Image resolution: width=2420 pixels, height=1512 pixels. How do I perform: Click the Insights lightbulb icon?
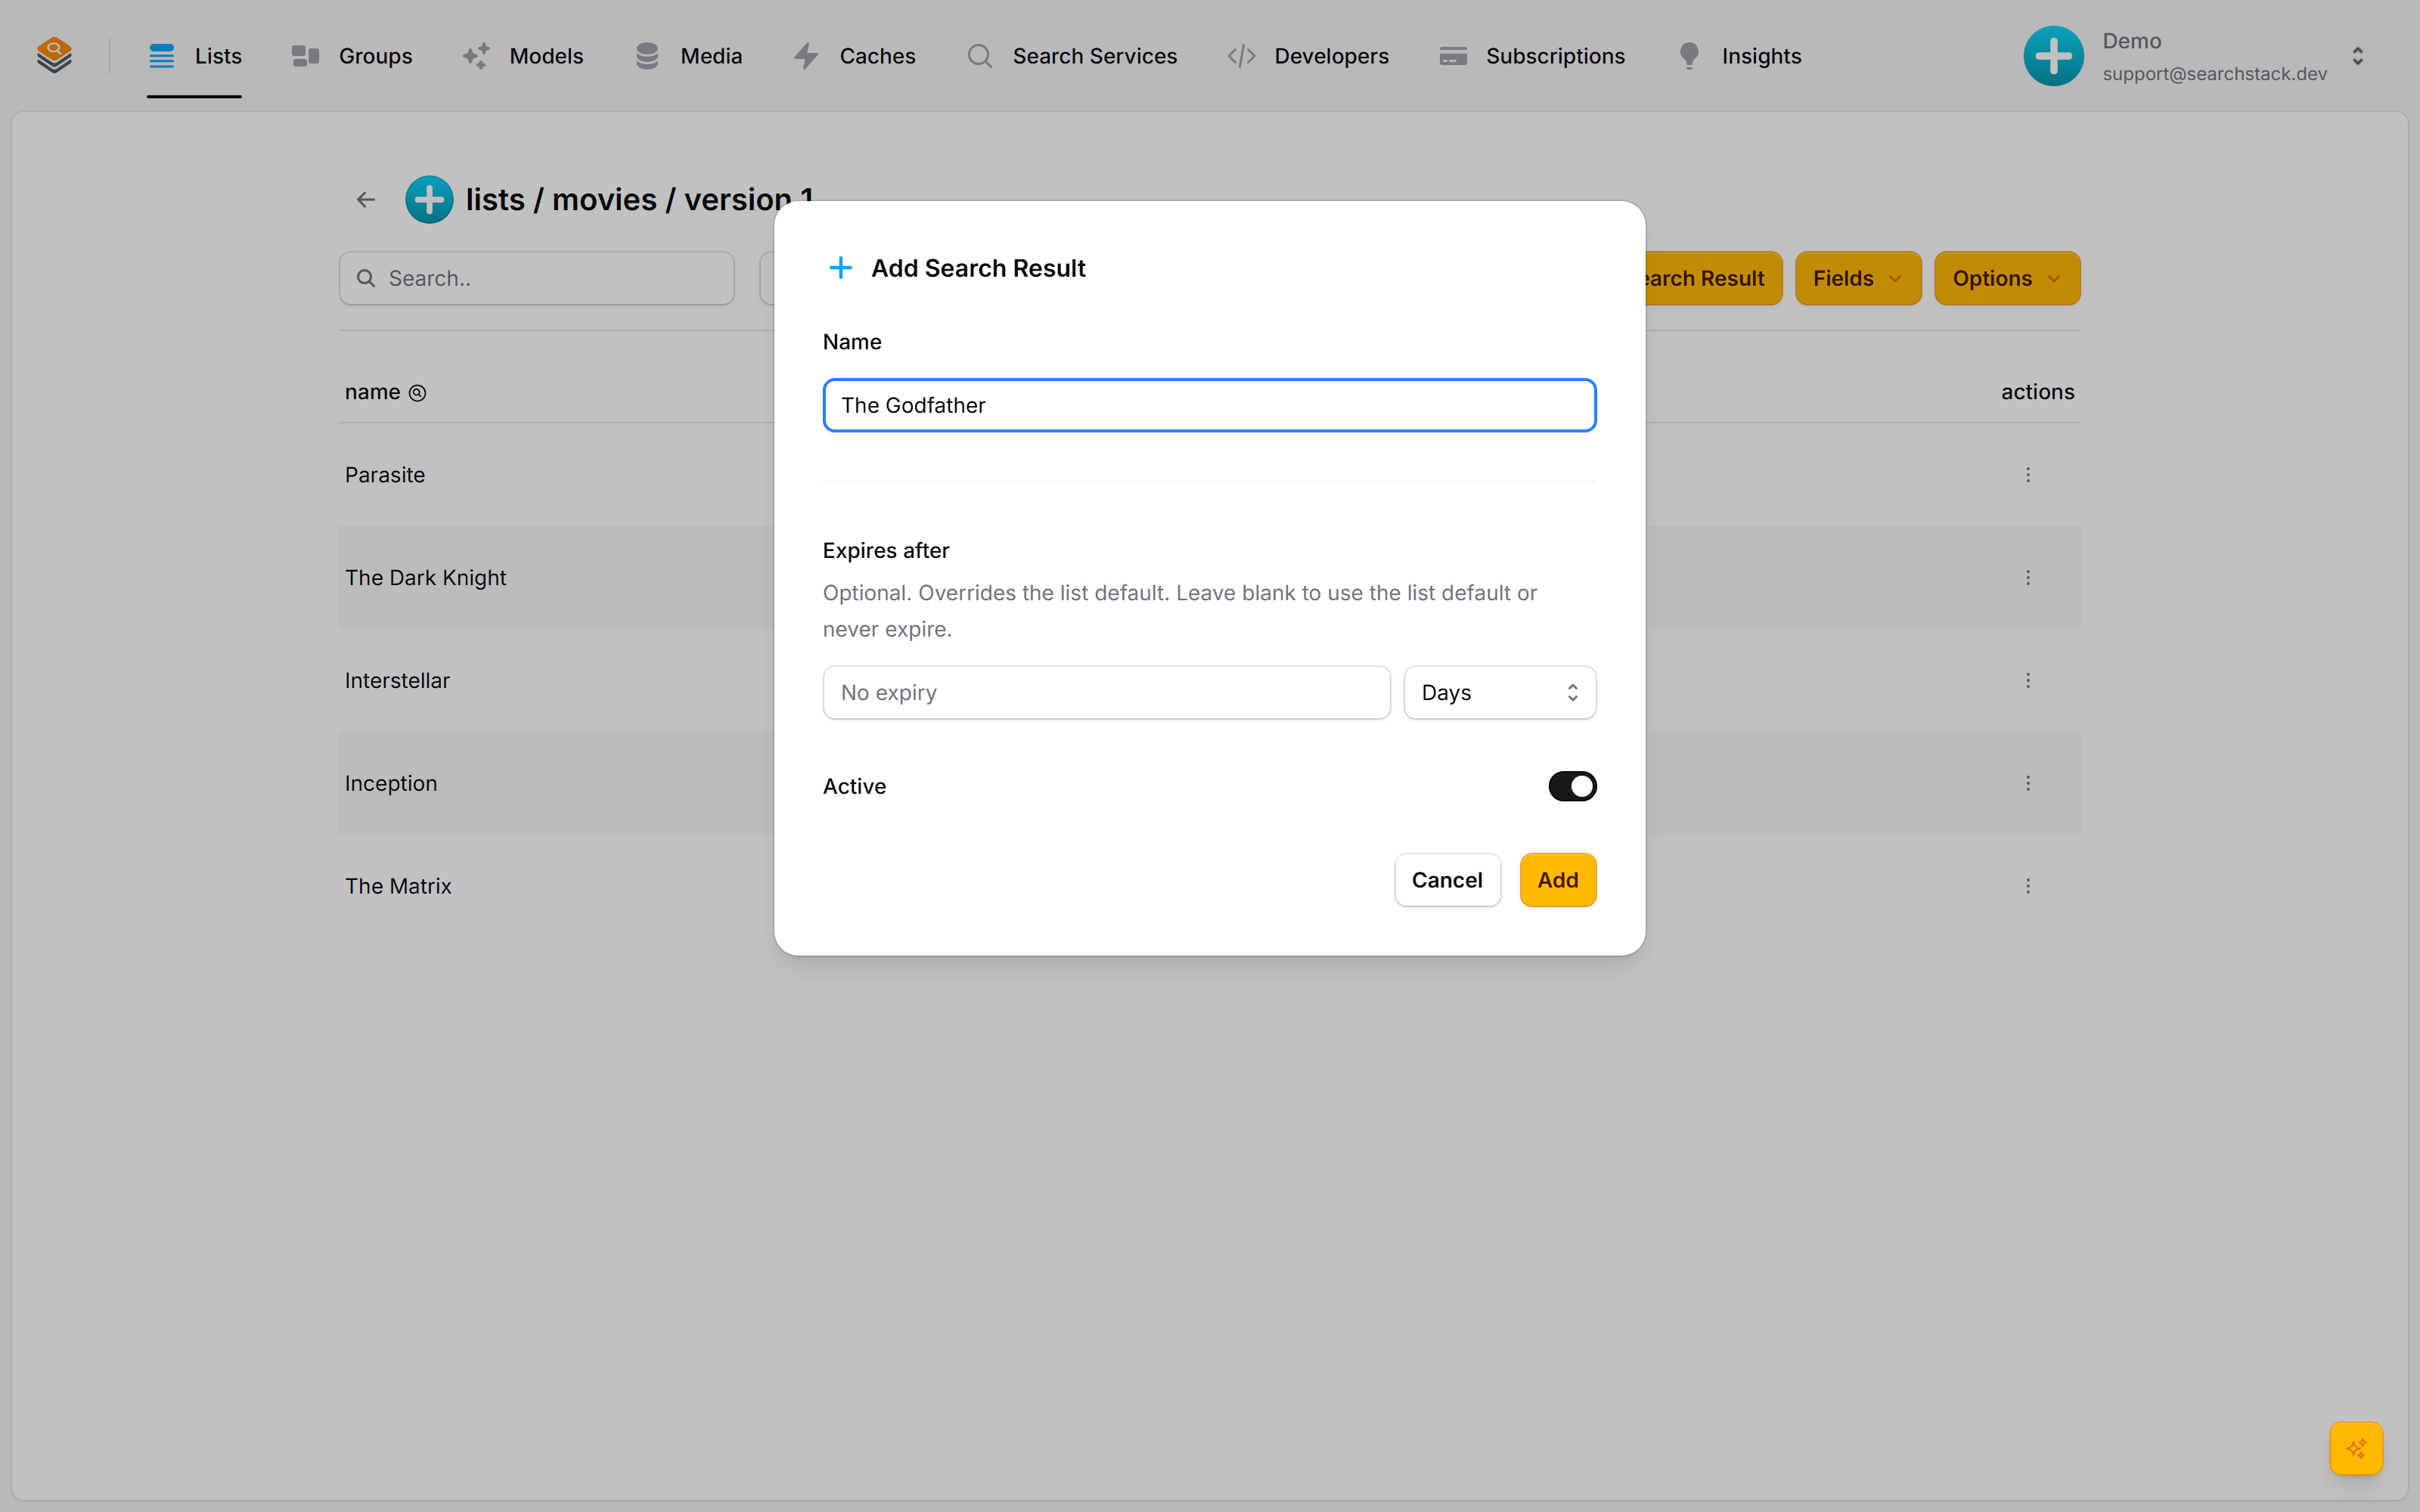(x=1688, y=56)
